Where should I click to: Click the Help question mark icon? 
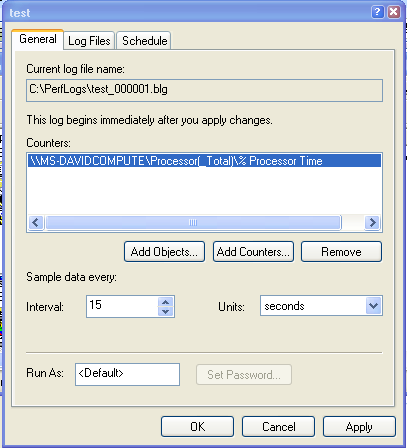point(377,12)
